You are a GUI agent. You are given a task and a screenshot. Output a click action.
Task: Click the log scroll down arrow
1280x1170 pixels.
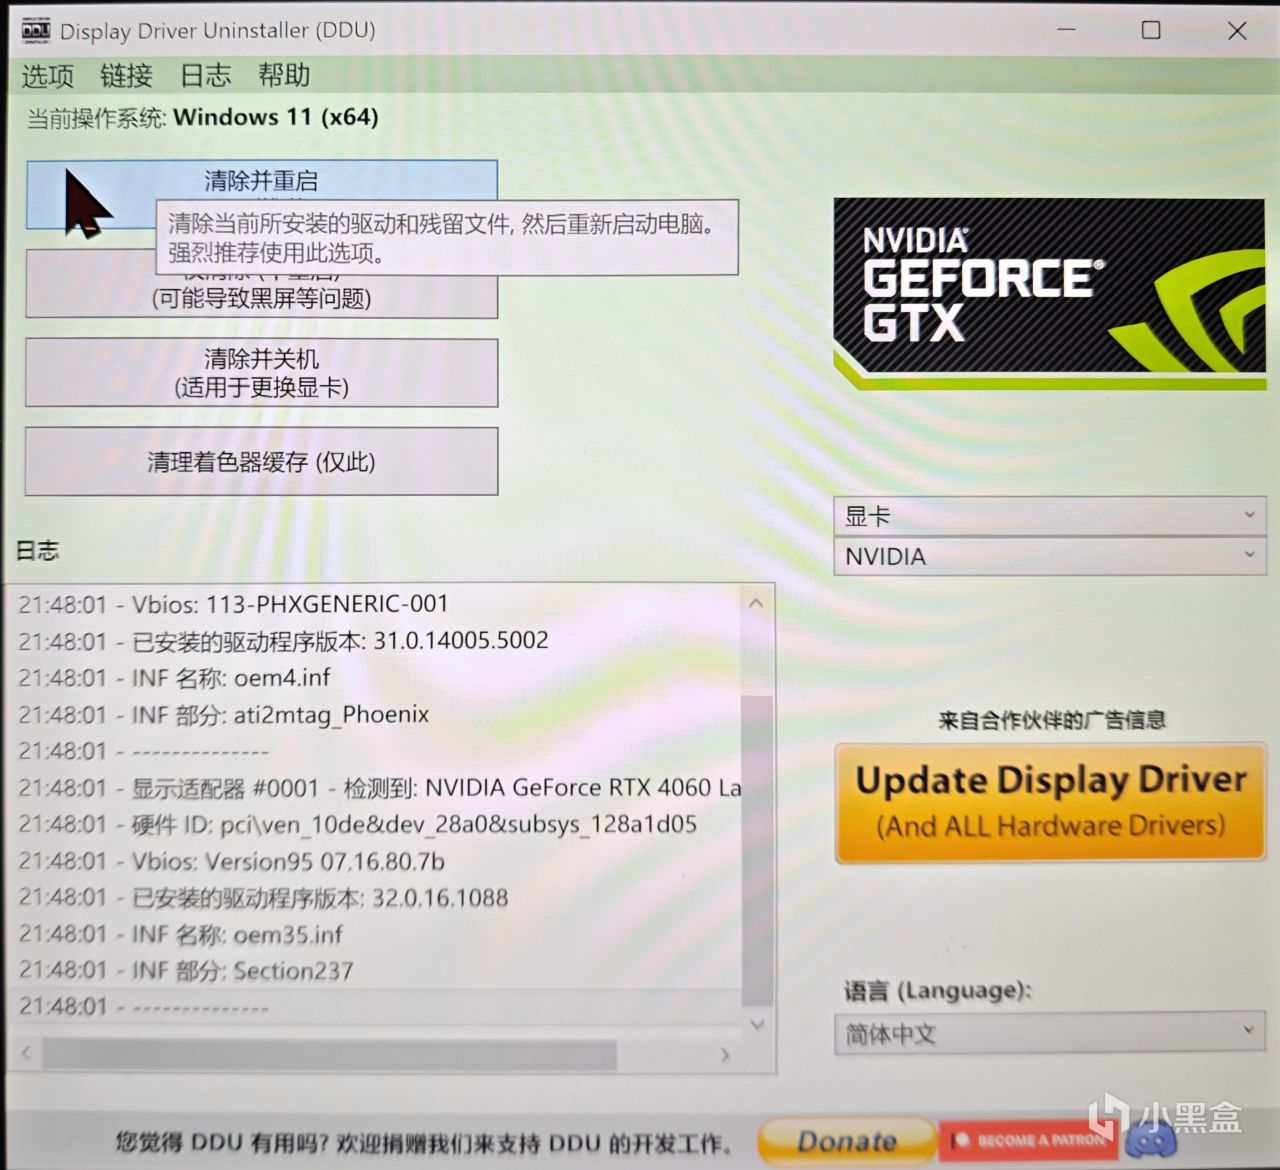757,1024
